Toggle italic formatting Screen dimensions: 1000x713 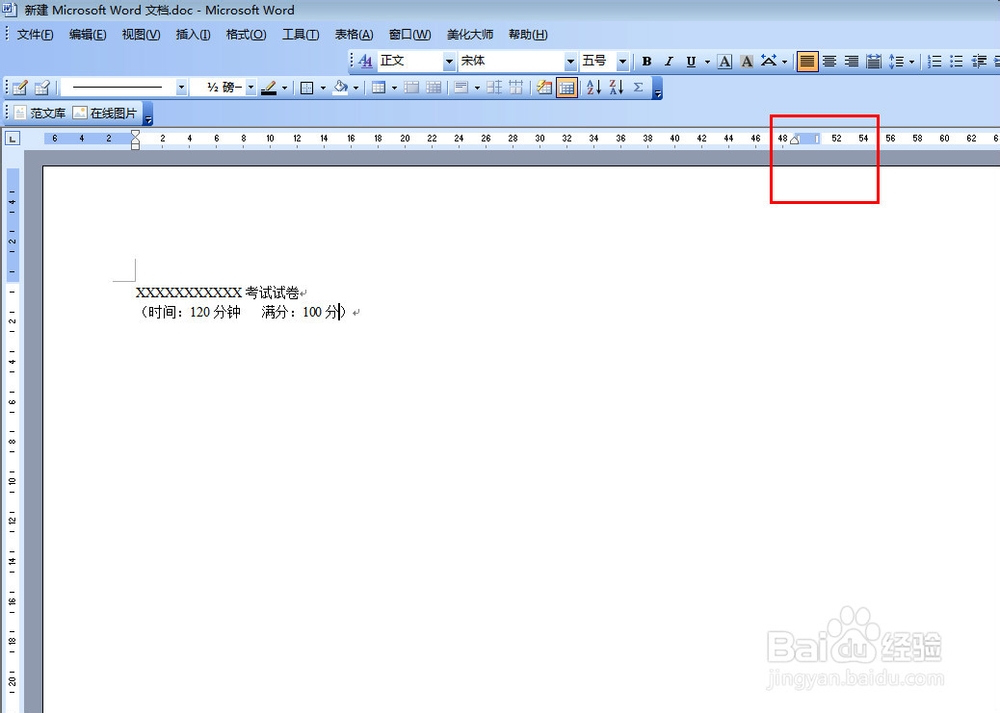[668, 61]
